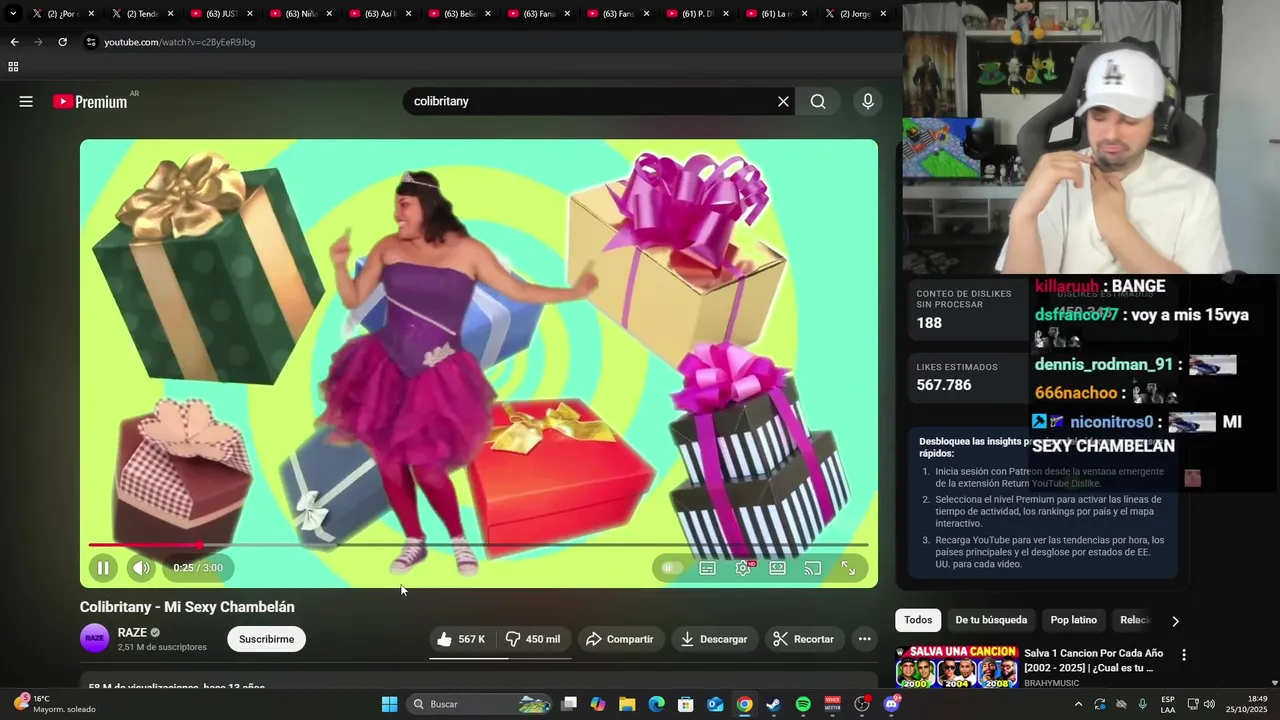Open the weather widget showing 16°C

[55, 704]
